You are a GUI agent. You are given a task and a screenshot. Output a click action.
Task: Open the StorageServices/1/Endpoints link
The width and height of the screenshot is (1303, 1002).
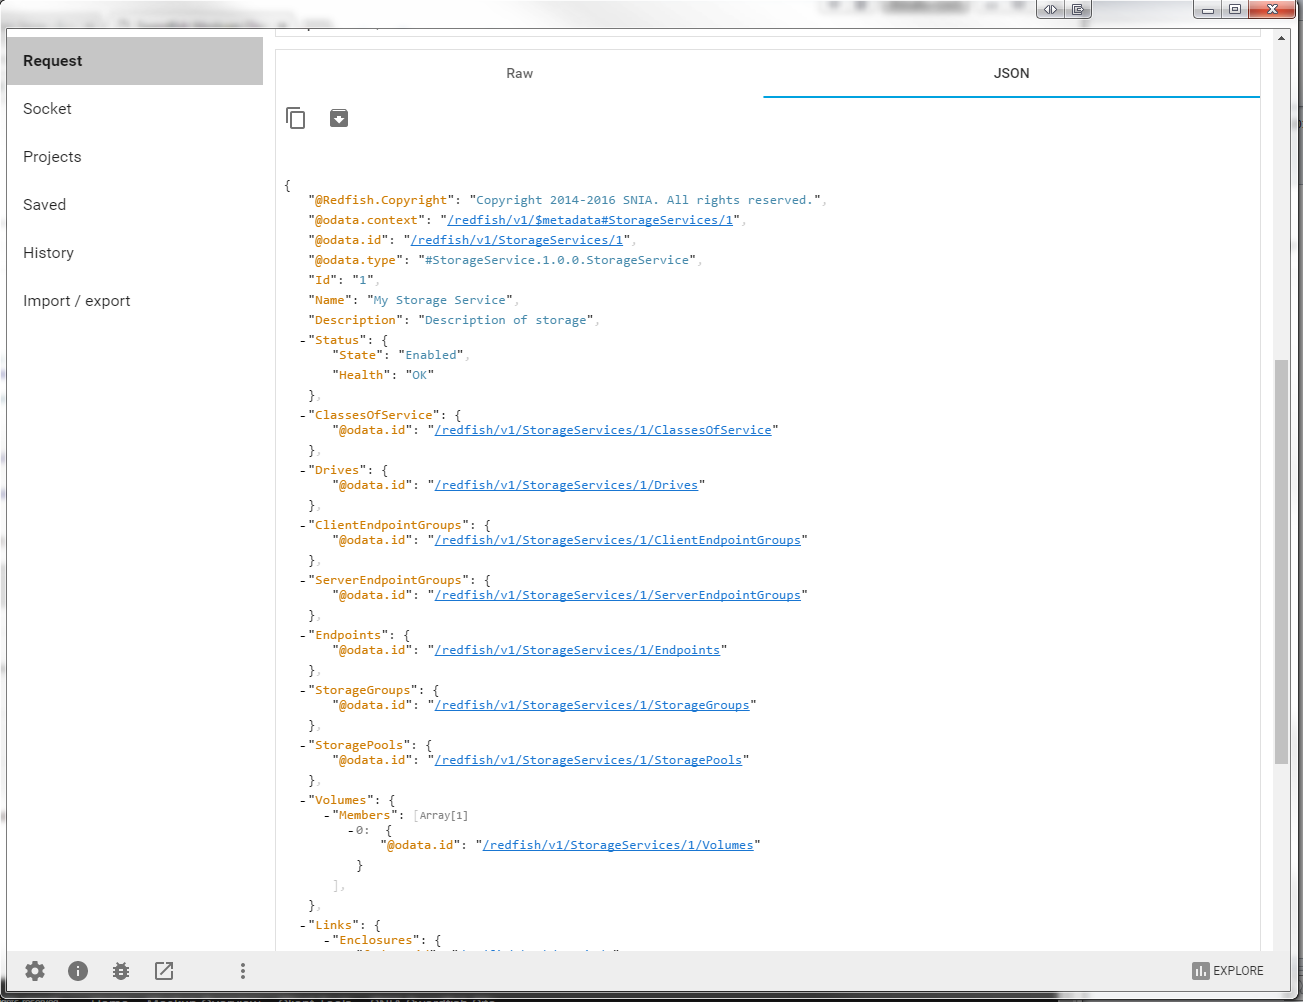577,650
